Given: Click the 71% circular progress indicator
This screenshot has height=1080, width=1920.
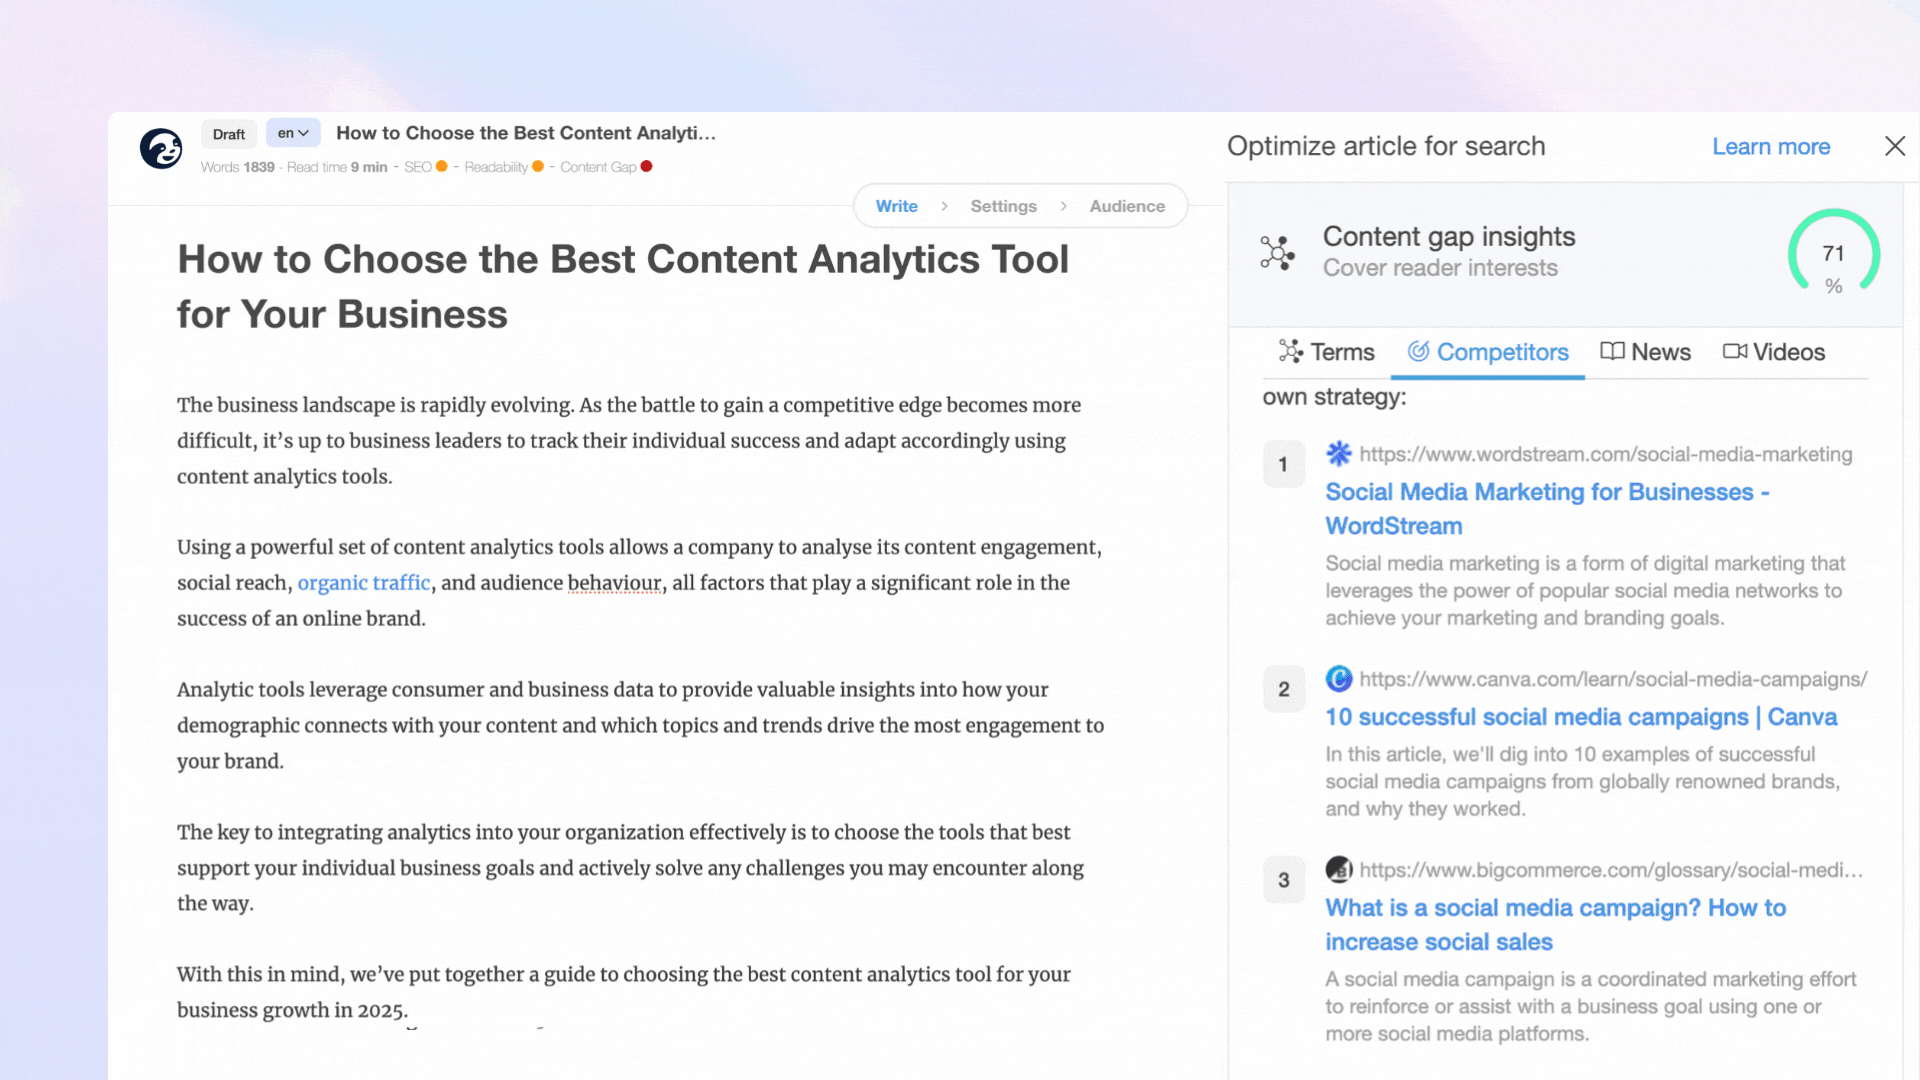Looking at the screenshot, I should click(x=1833, y=255).
